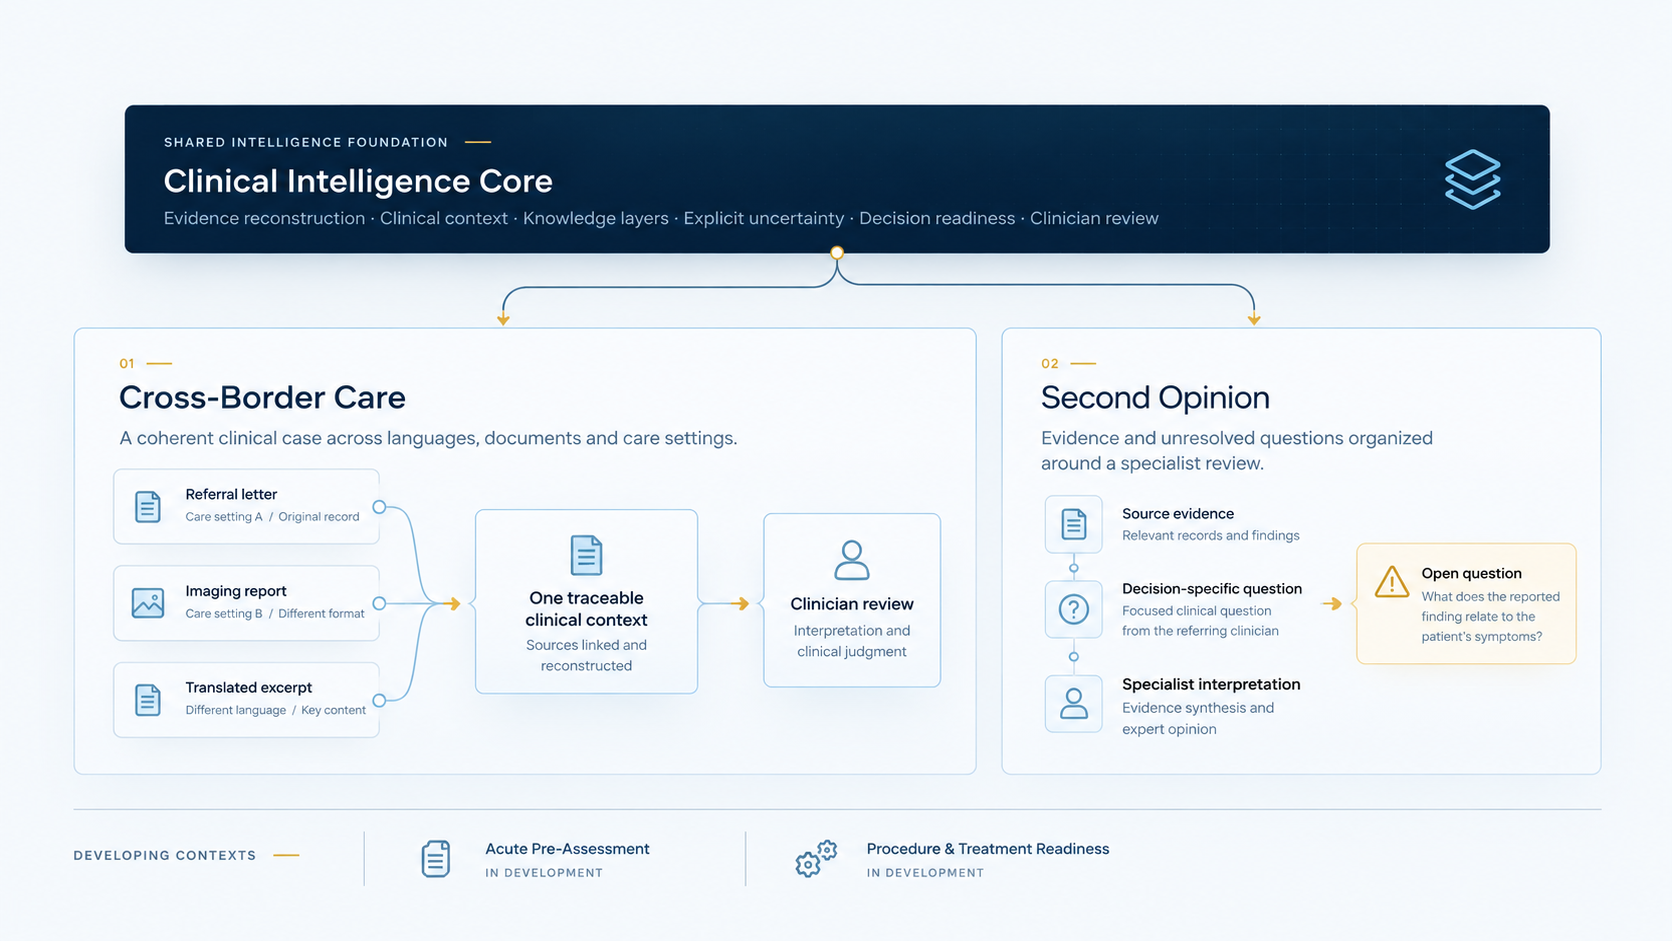Click the SHARED INTELLIGENCE FOUNDATION label
This screenshot has height=941, width=1672.
click(x=306, y=142)
